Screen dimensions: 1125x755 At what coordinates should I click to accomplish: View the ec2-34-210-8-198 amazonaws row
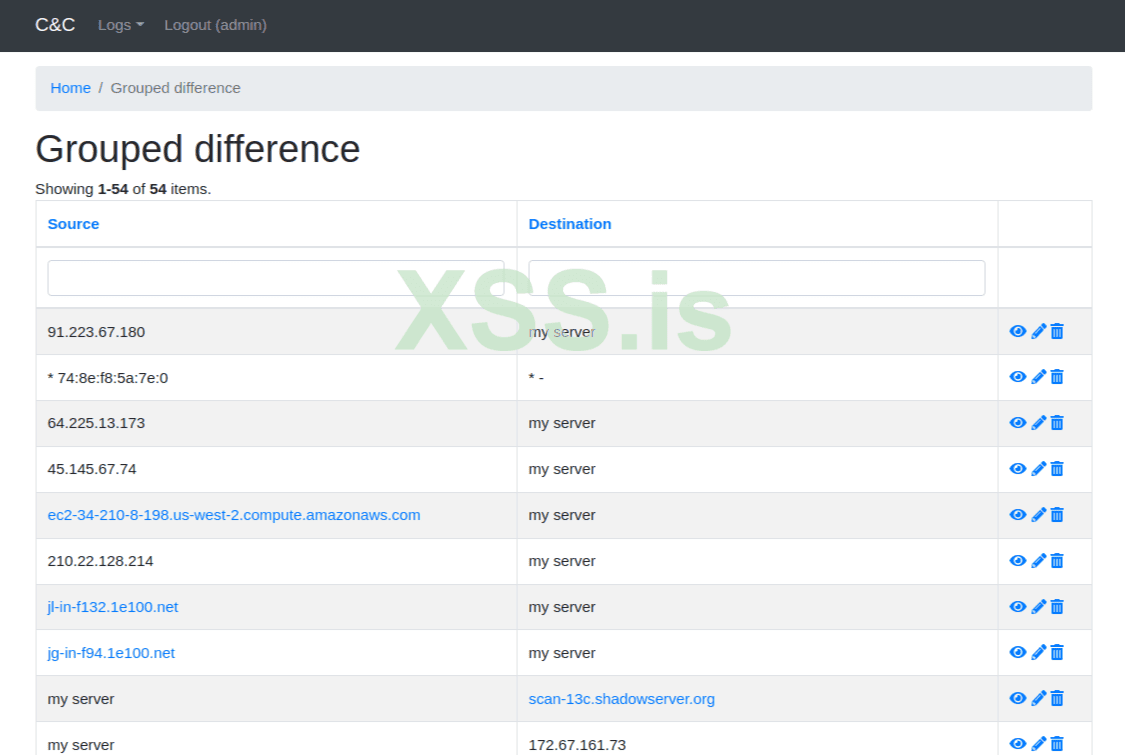pos(1017,515)
